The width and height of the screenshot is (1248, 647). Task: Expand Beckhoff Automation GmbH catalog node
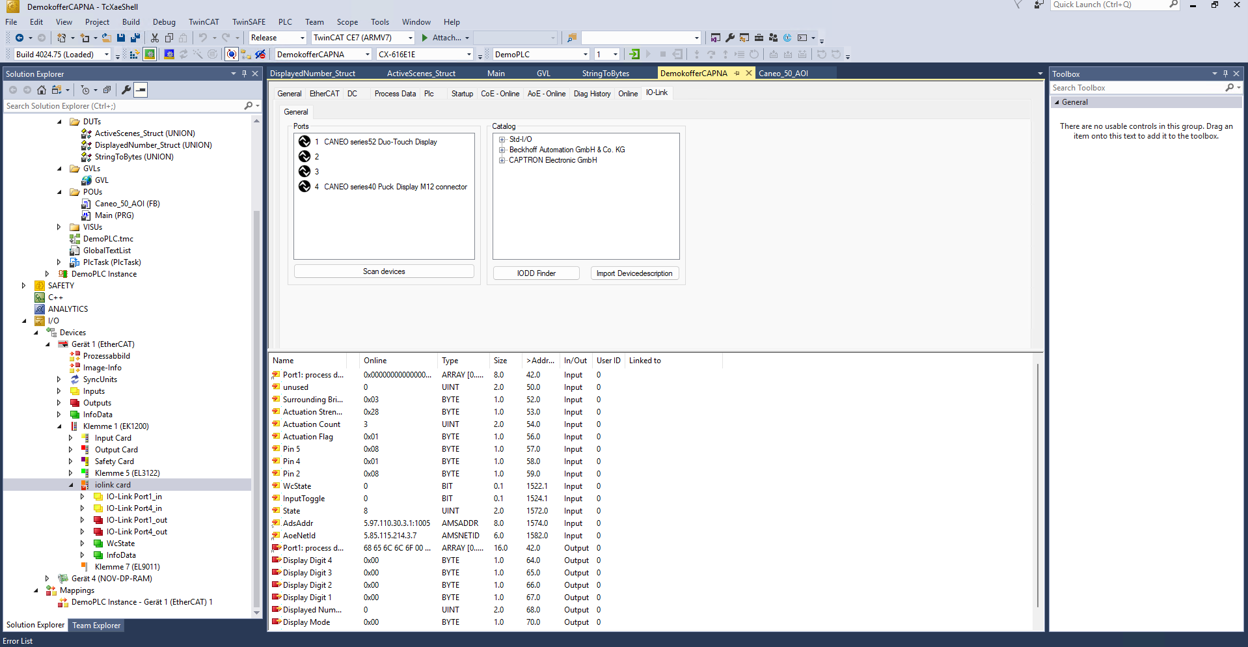pos(502,150)
